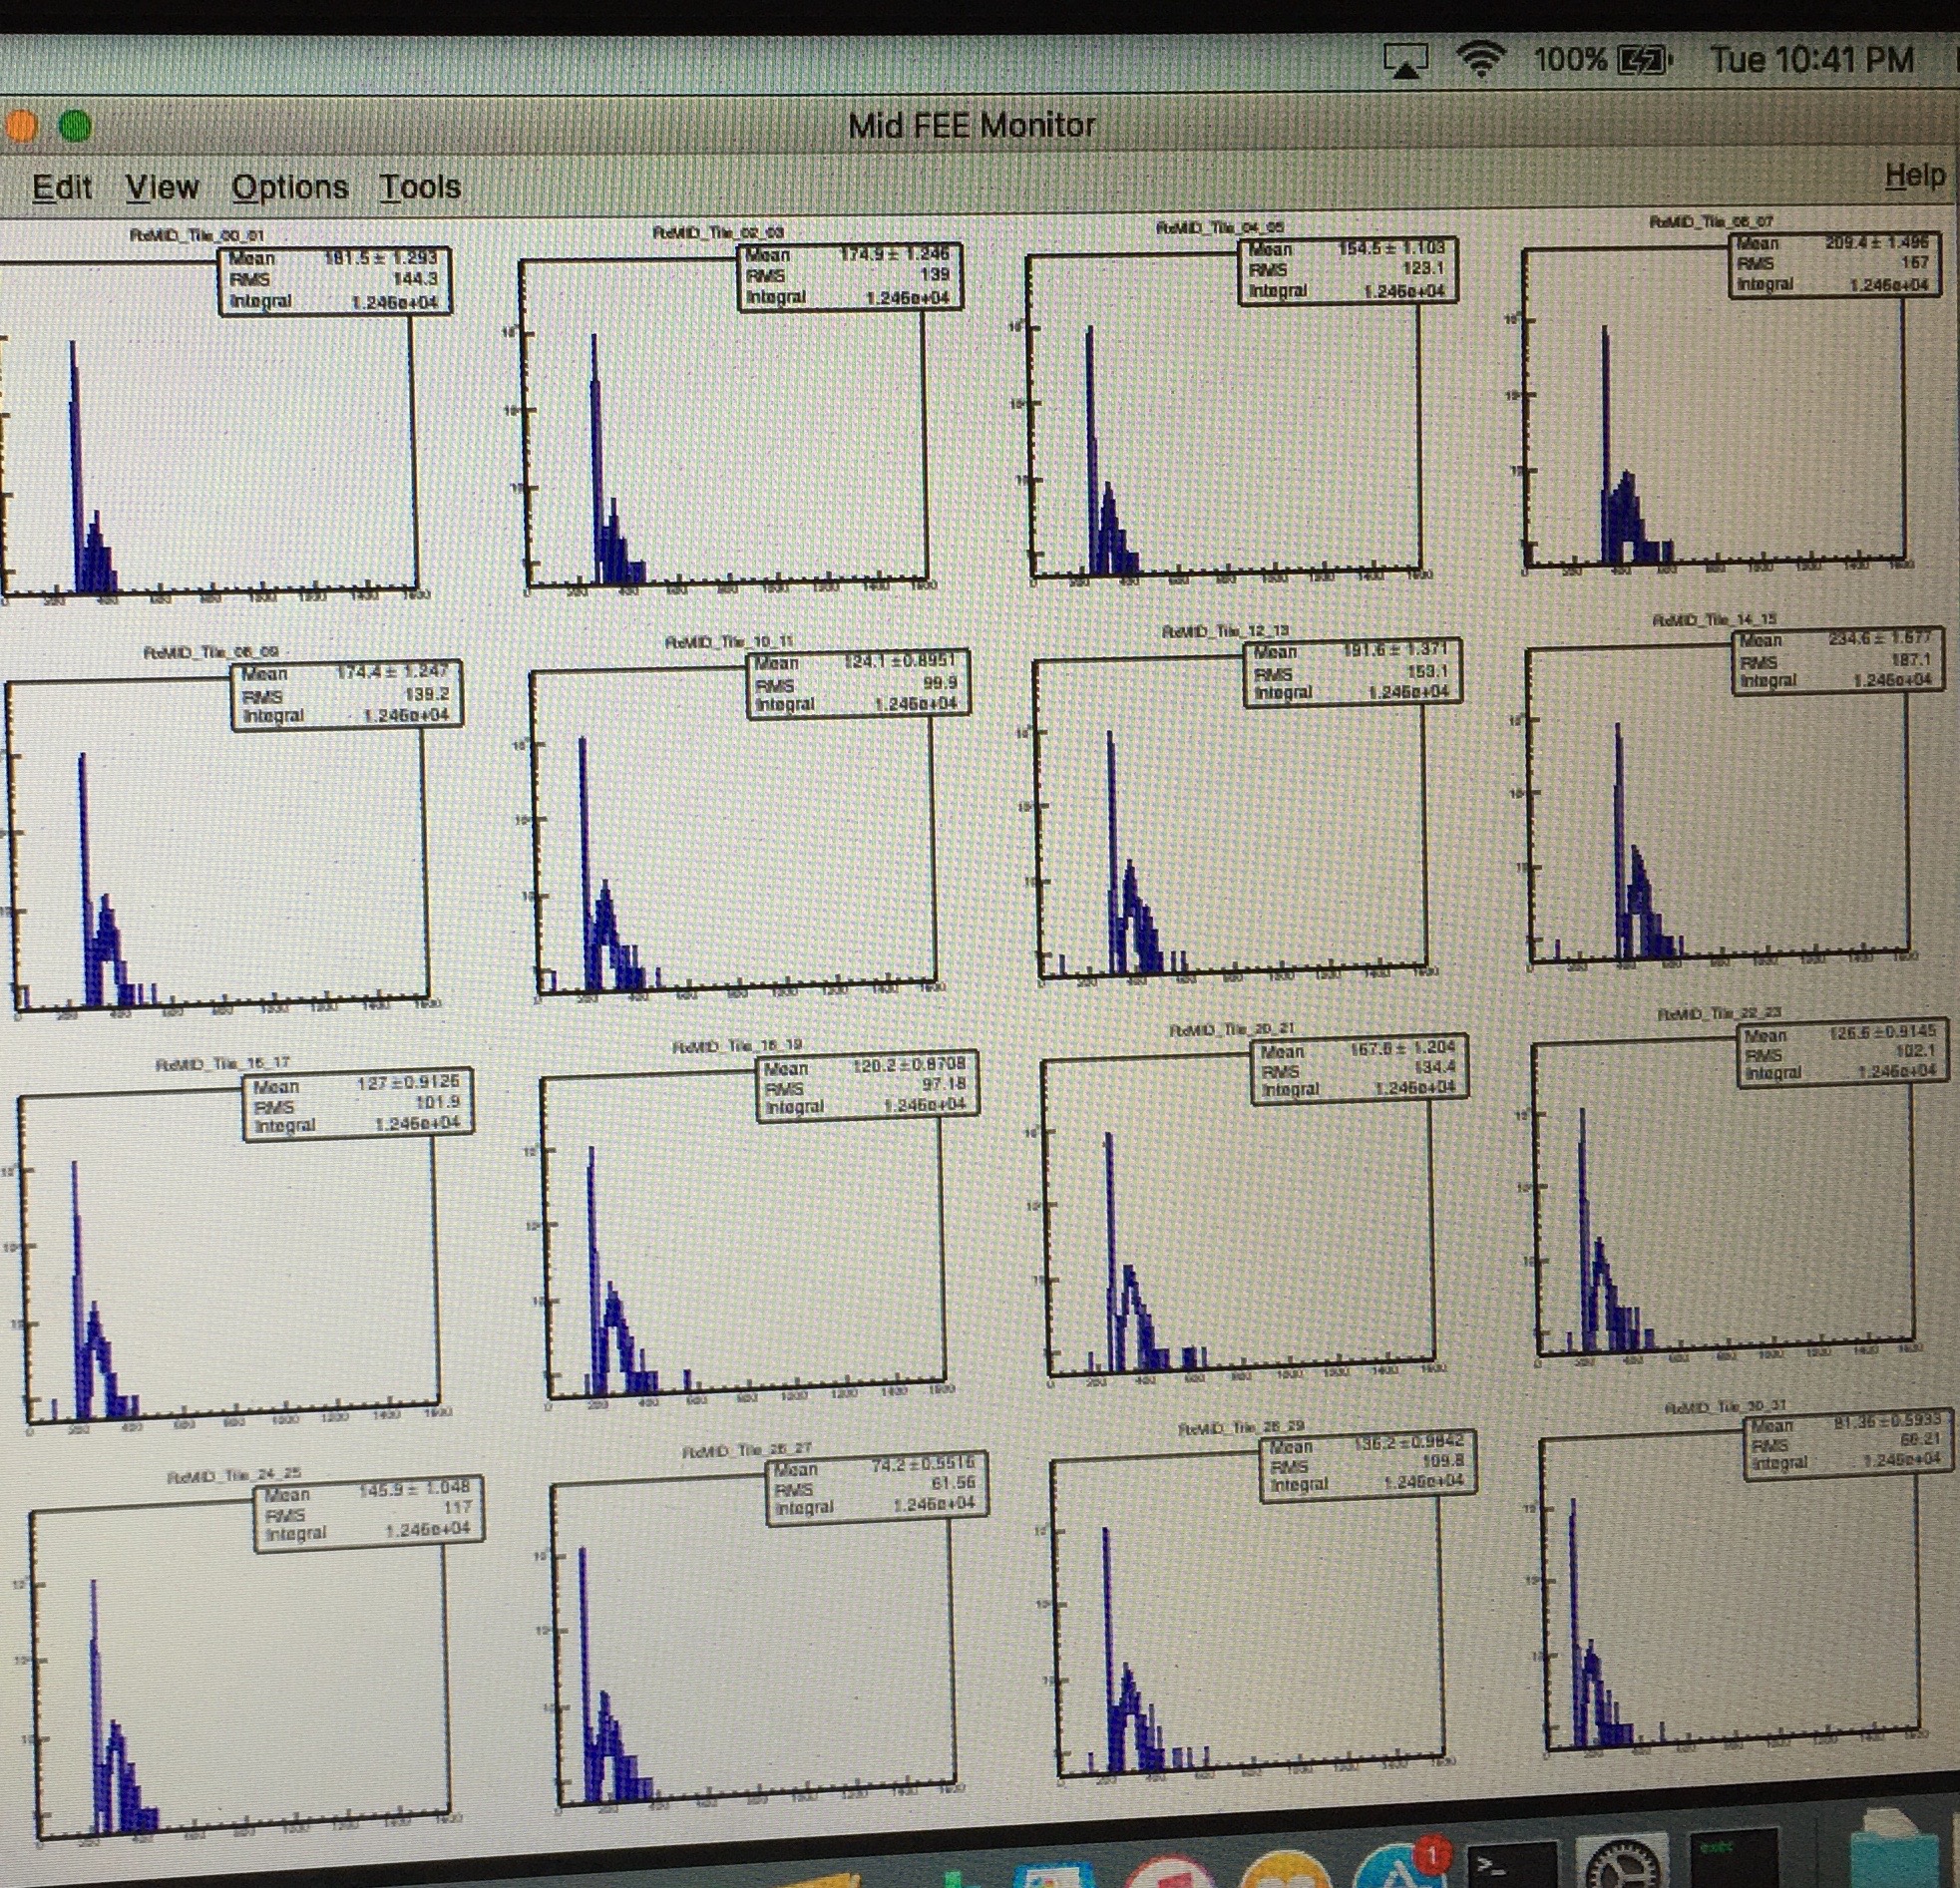
Task: Click stats box with Mean 181.5 ± 1.293
Action: 335,281
